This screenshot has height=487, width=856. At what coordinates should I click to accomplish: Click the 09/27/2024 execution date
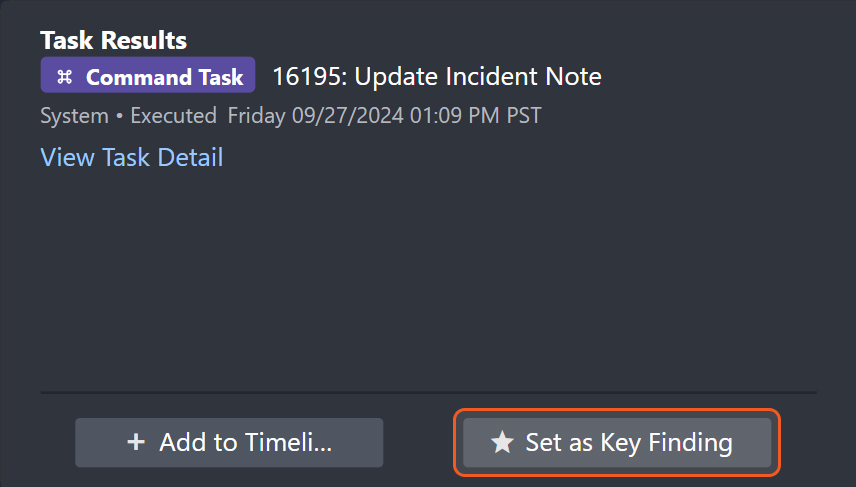coord(347,116)
